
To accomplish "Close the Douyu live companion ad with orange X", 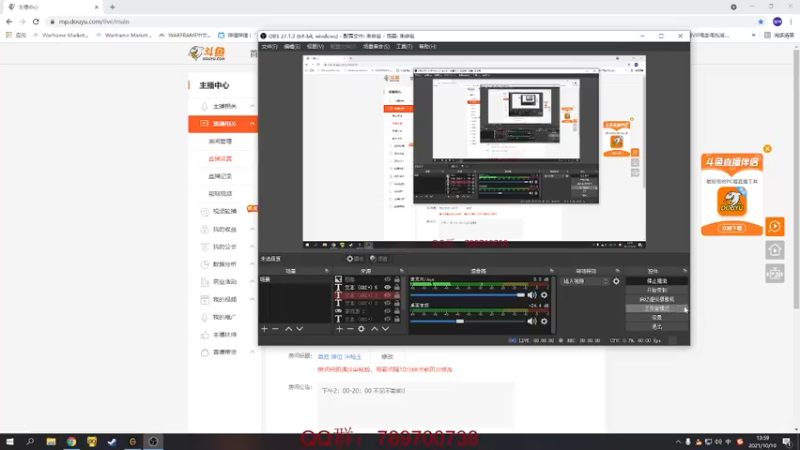I will [767, 149].
